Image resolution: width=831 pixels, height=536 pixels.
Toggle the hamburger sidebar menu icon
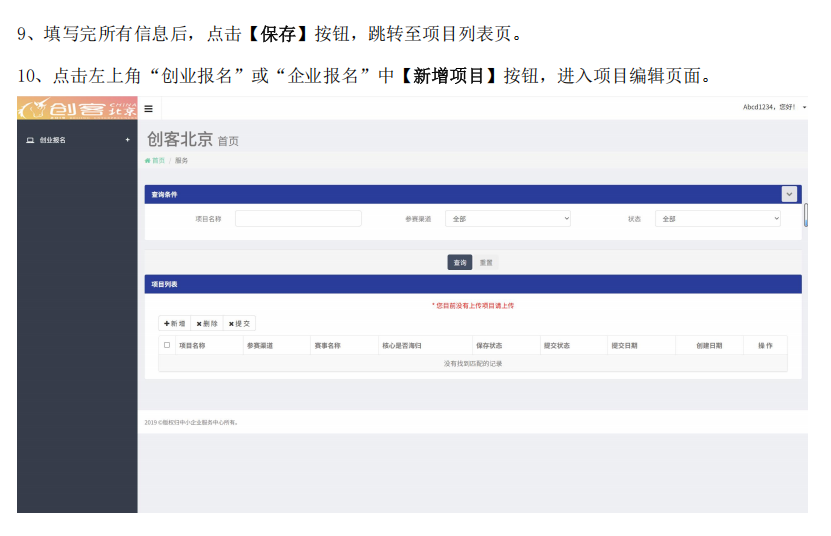click(x=149, y=108)
